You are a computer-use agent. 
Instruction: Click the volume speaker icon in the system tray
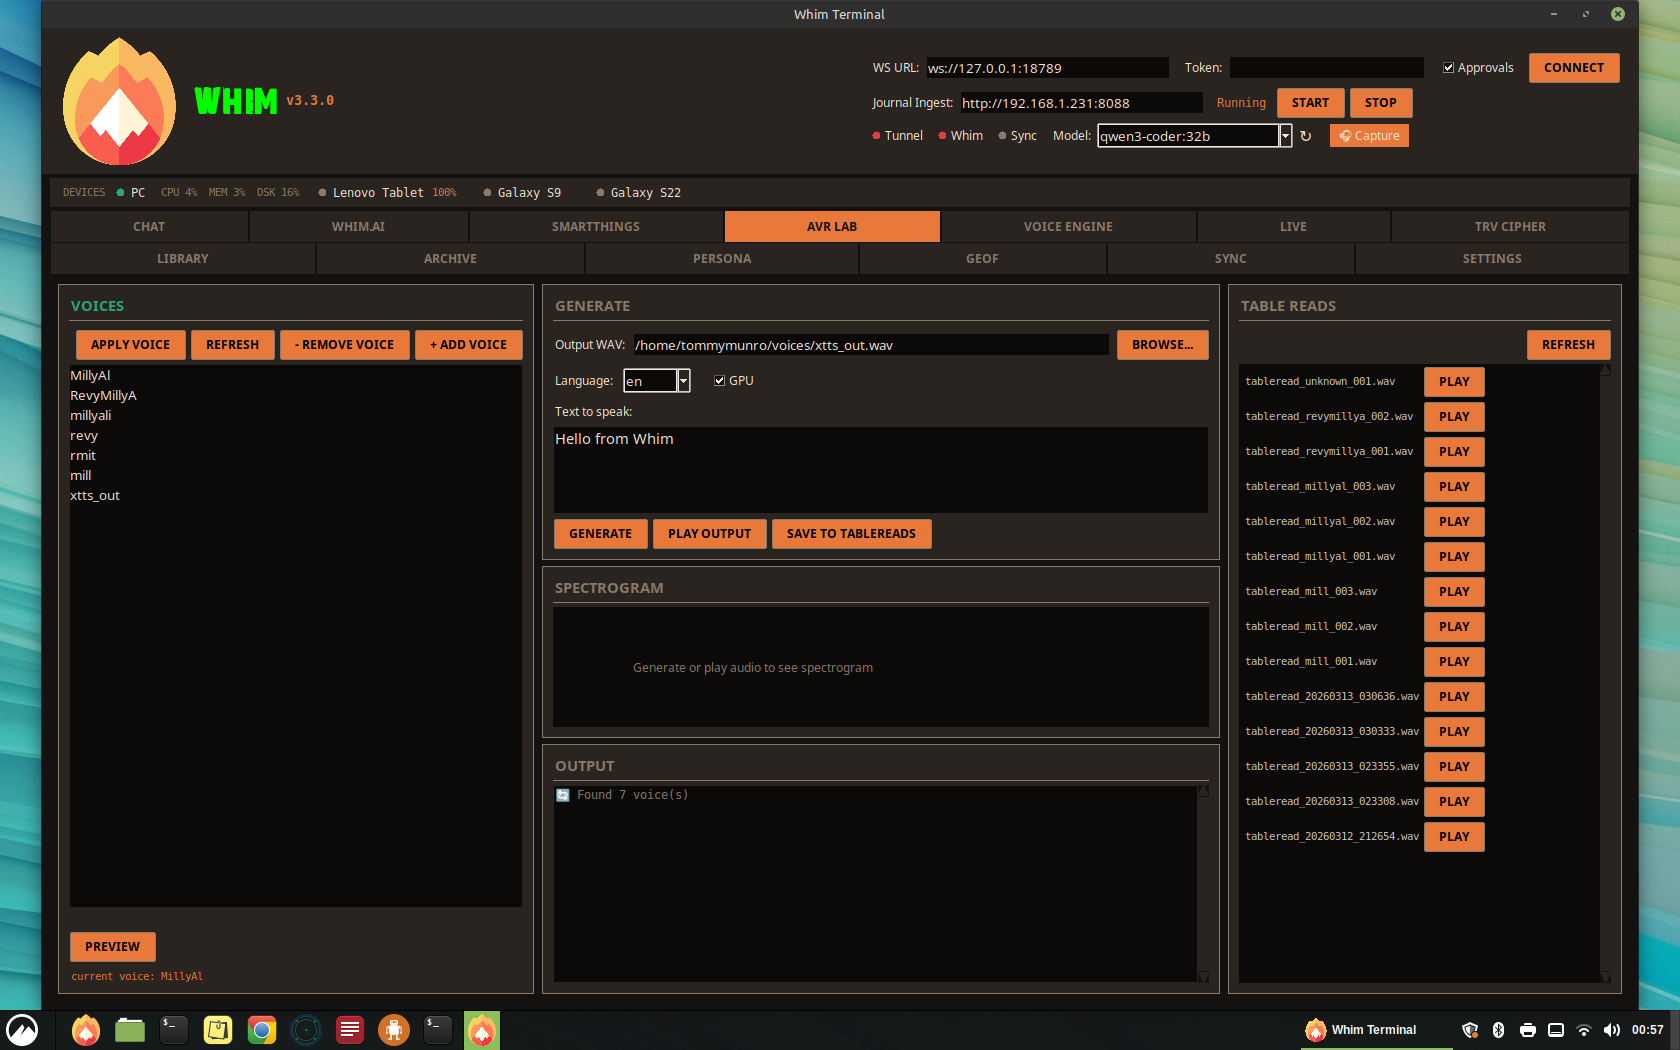tap(1612, 1030)
